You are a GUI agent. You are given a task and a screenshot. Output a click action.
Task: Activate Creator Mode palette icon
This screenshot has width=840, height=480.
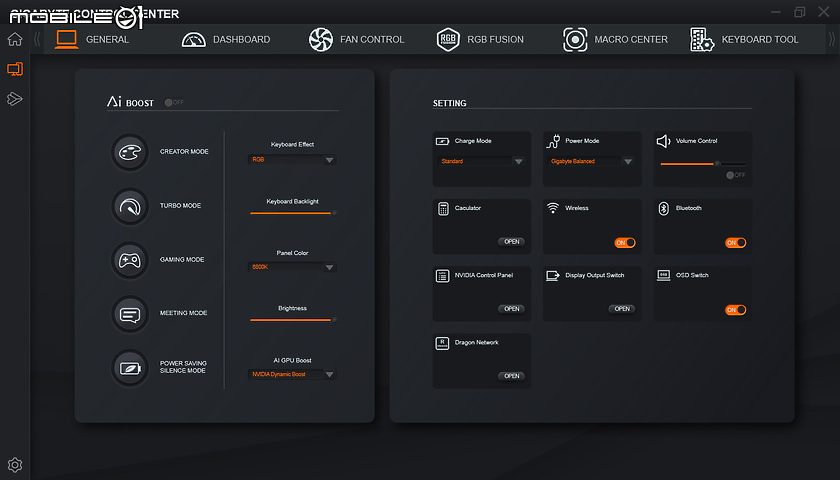130,152
